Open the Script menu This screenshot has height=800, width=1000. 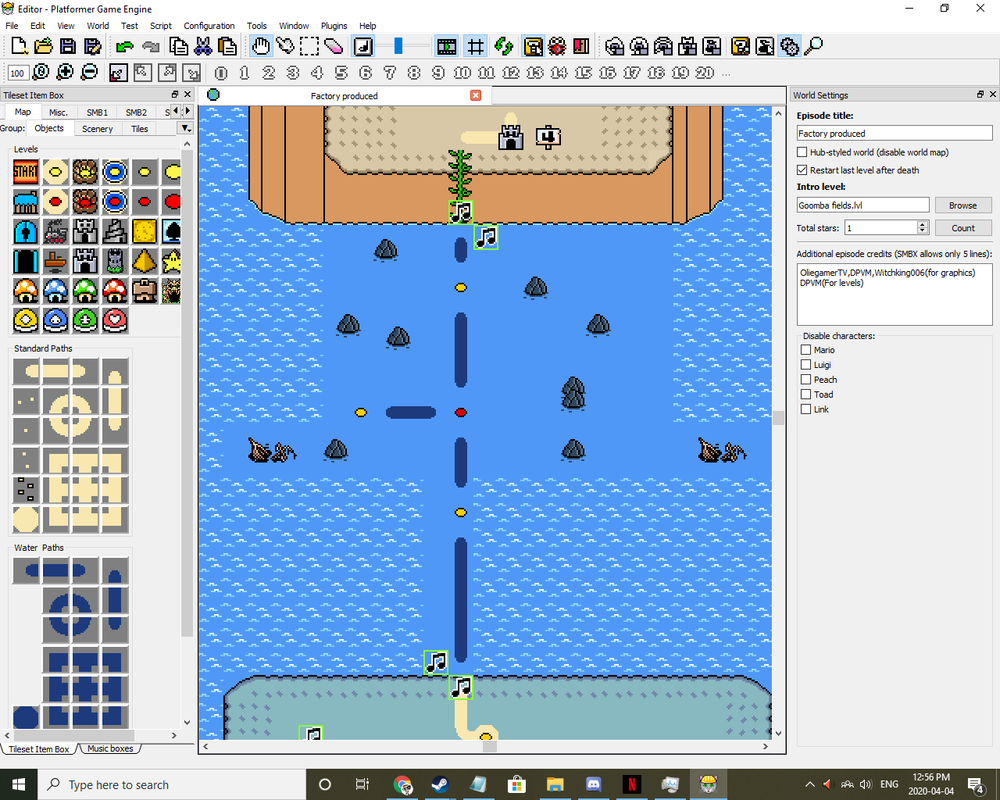(x=161, y=26)
